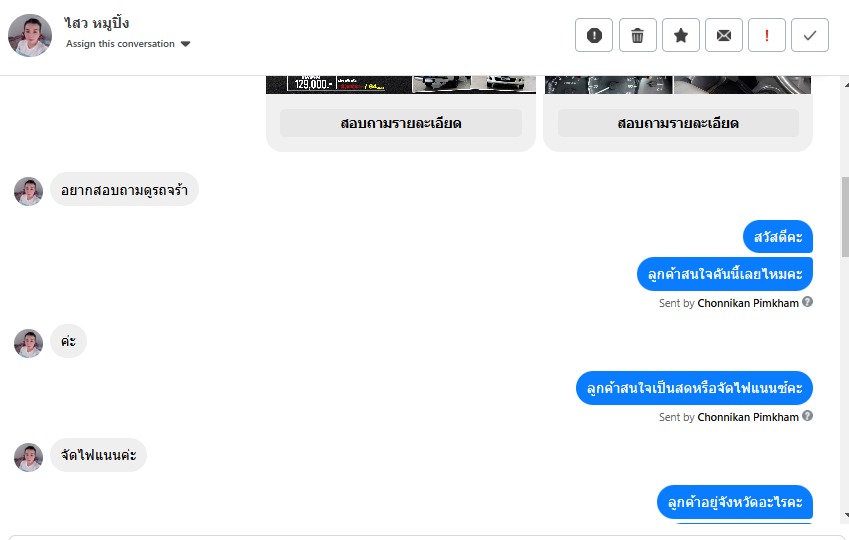This screenshot has width=849, height=540.
Task: Flag conversation as priority red exclamation
Action: [x=767, y=35]
